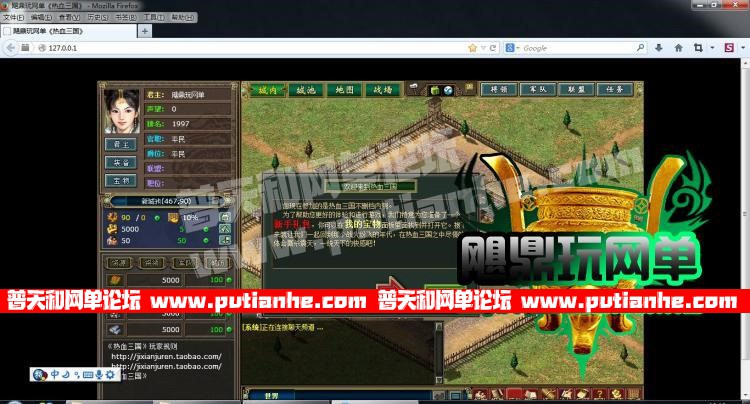Click the 宝物 button under avatar
The height and width of the screenshot is (404, 750).
pos(121,181)
